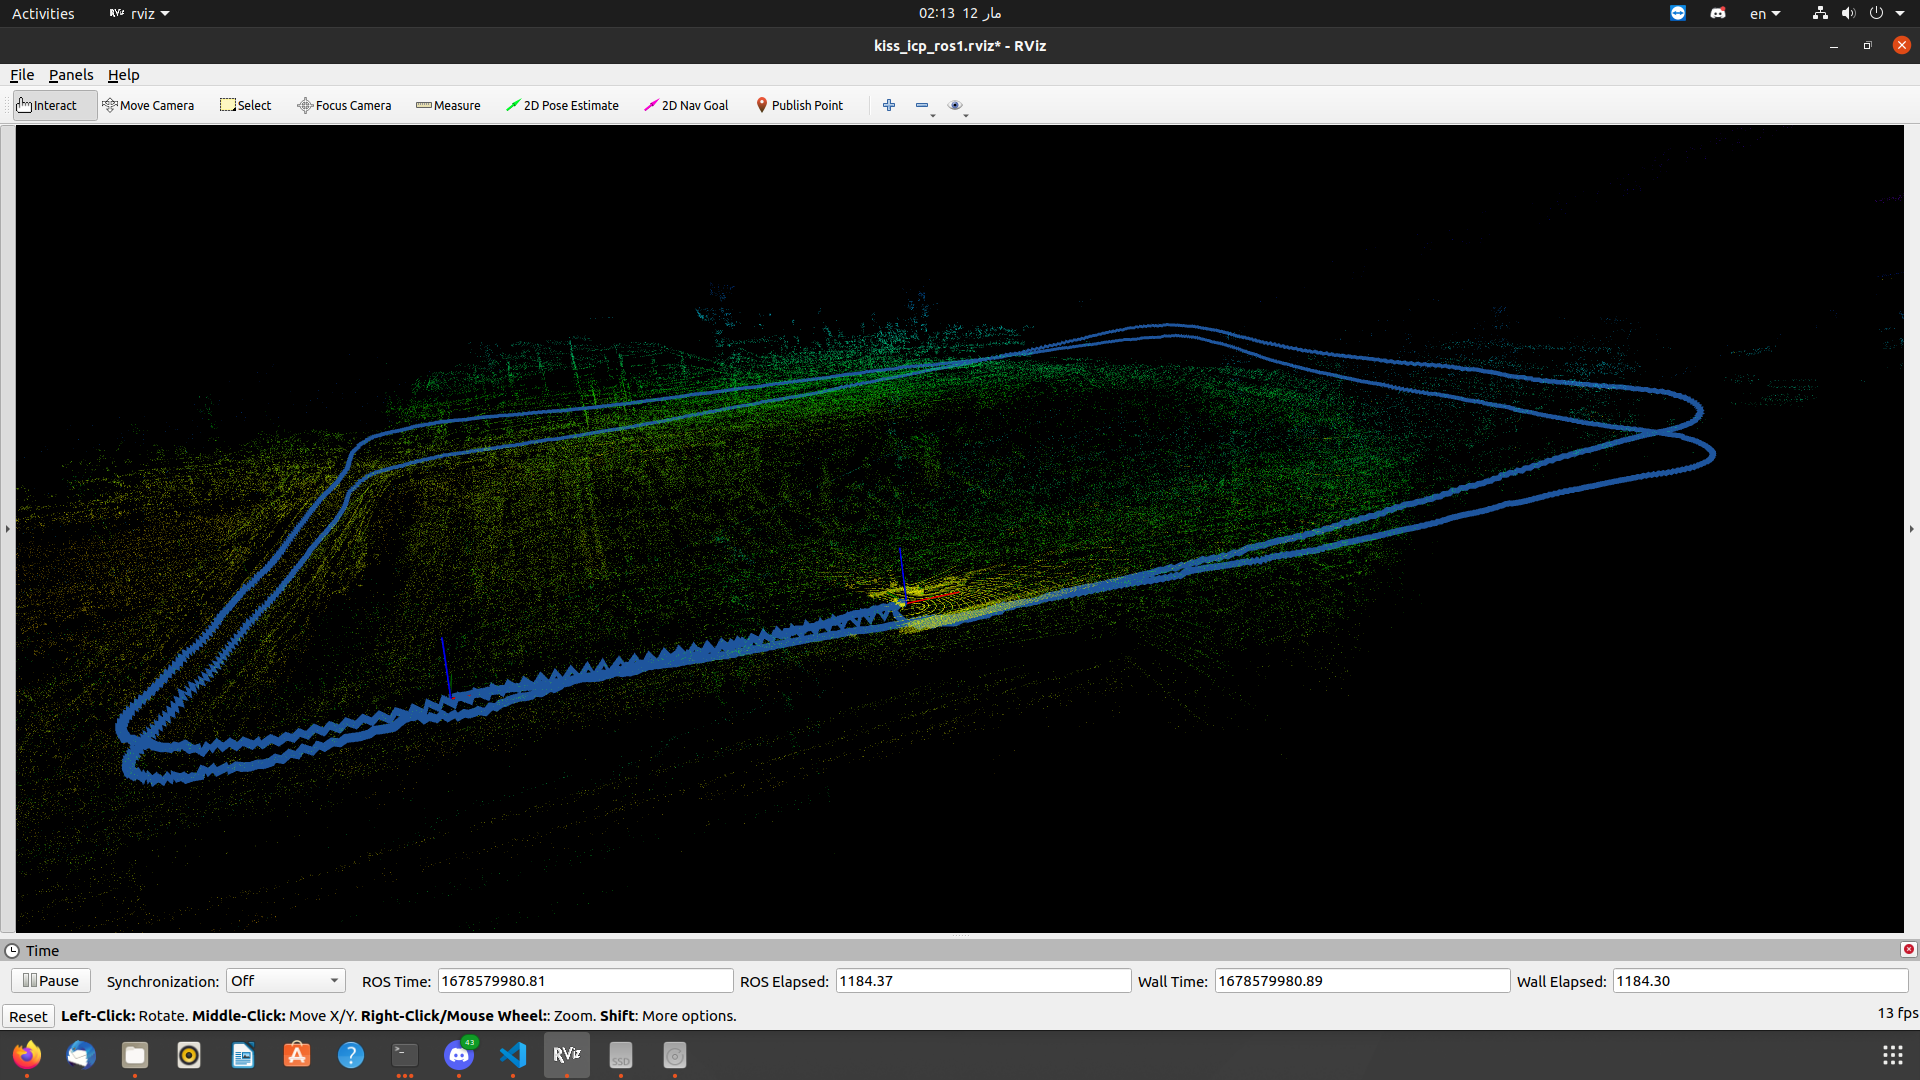This screenshot has height=1080, width=1920.
Task: Click the Reset button
Action: 28,1016
